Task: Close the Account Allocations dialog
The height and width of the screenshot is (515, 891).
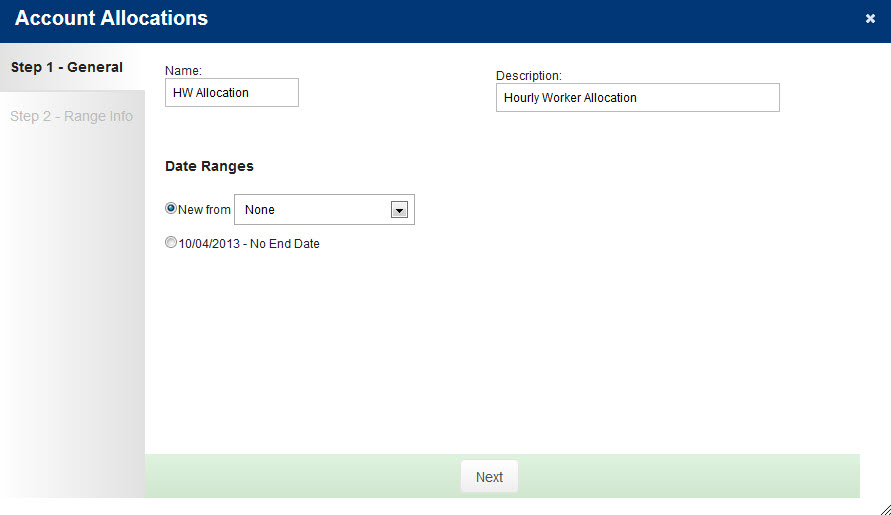Action: click(x=870, y=19)
